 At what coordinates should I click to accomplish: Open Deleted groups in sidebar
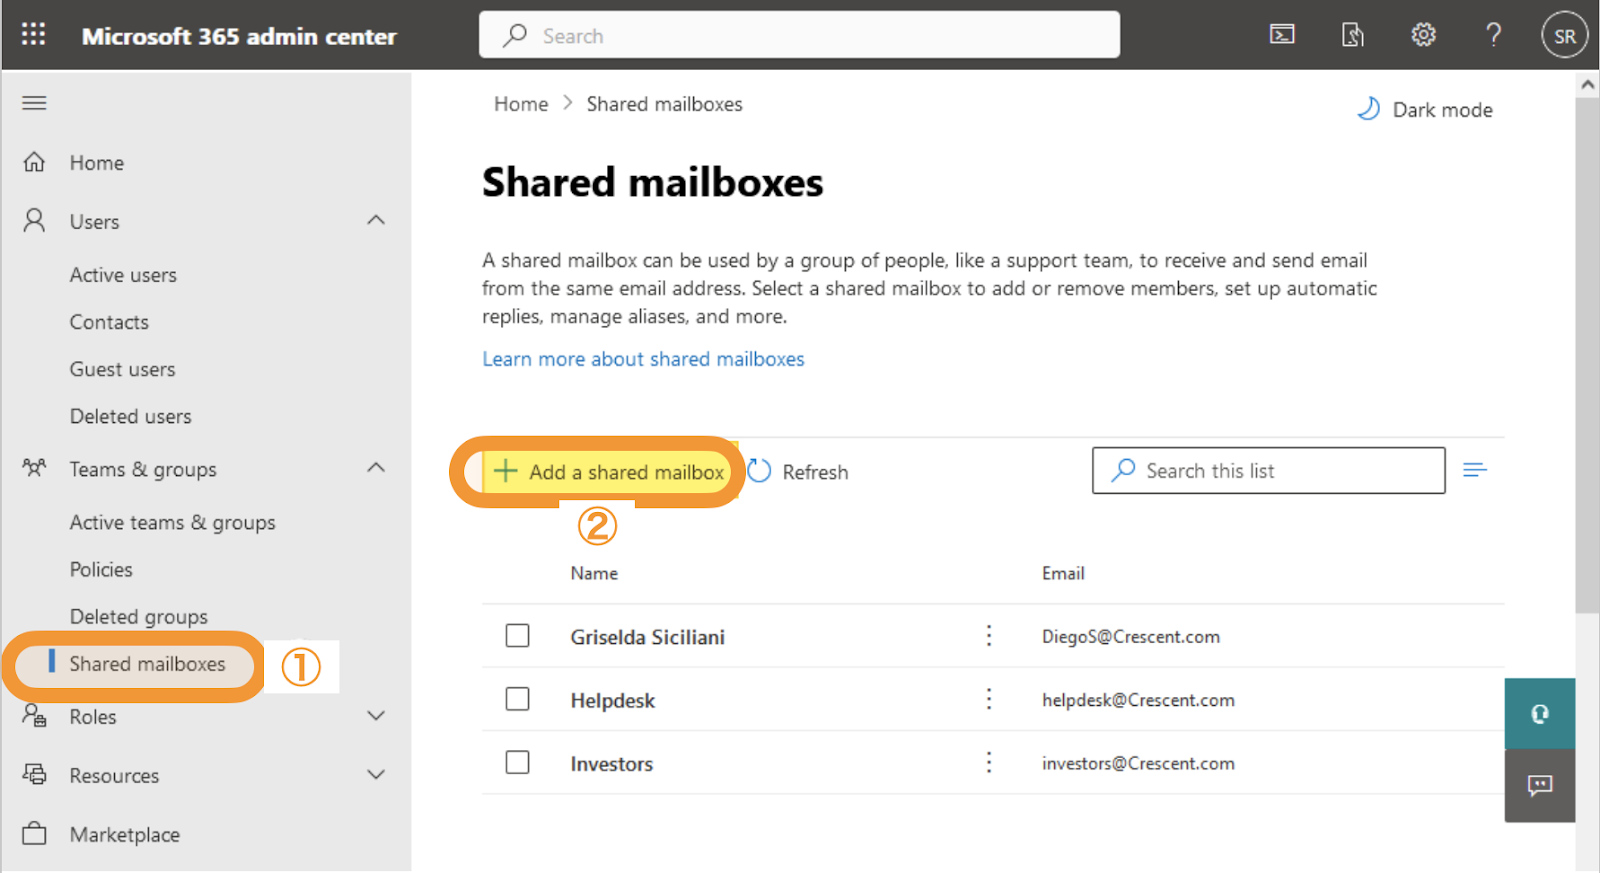tap(138, 617)
